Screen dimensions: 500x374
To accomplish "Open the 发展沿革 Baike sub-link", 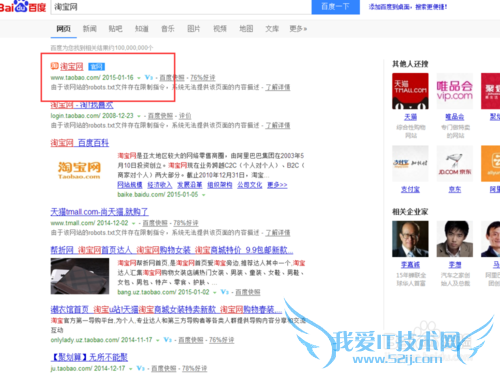I will pos(190,185).
